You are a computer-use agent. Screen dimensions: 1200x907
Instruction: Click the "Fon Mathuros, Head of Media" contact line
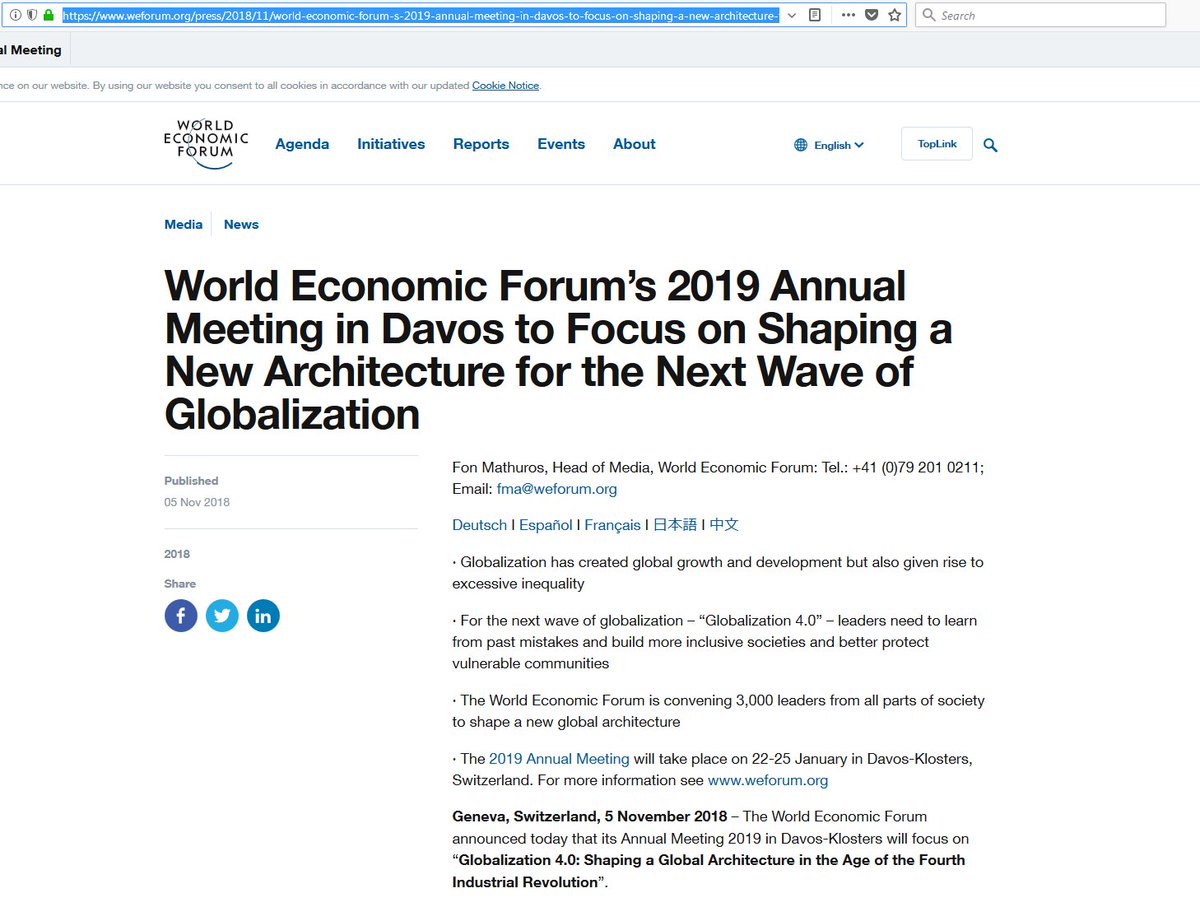click(x=718, y=478)
